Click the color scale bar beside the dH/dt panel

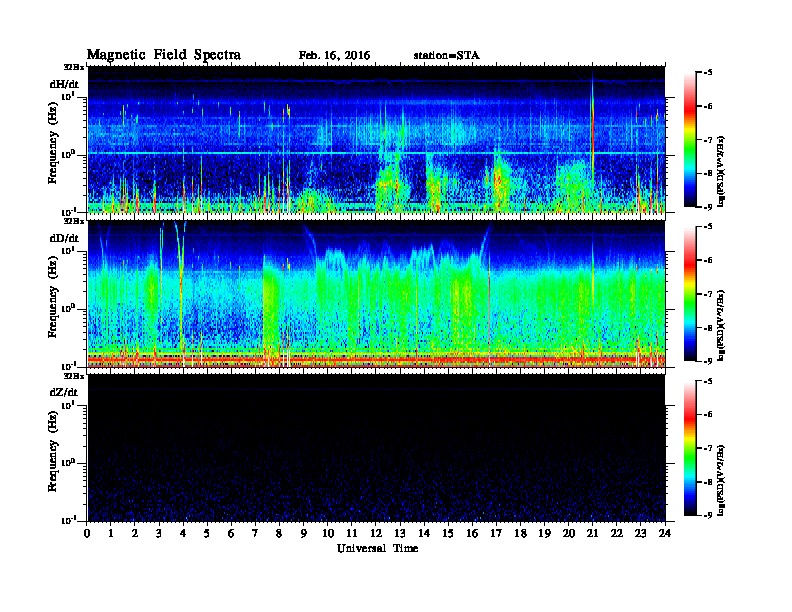point(690,140)
